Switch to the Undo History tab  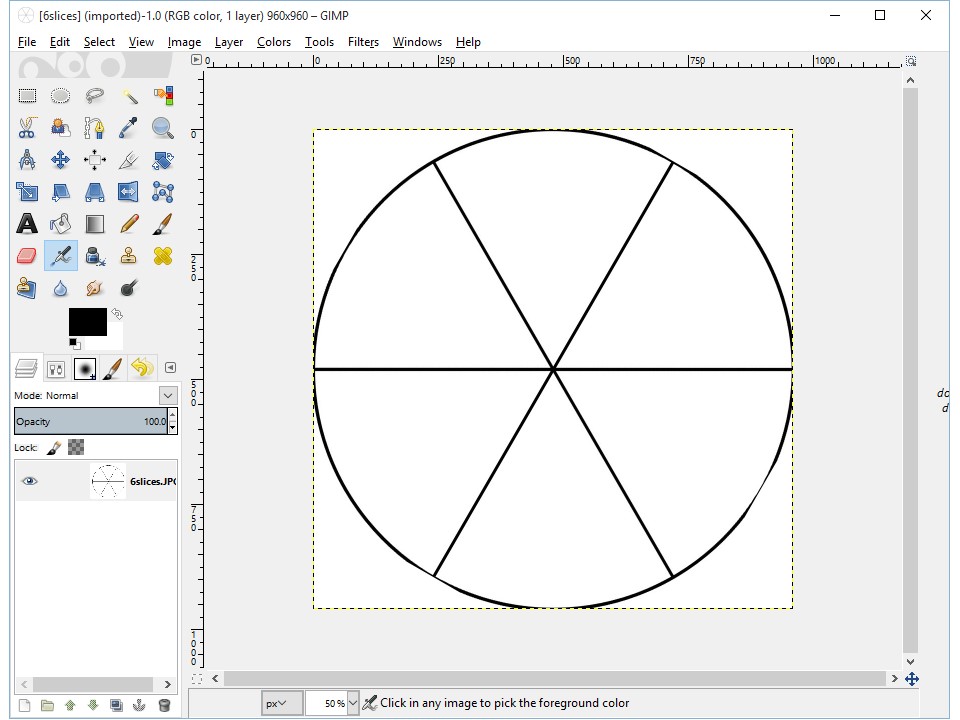[143, 369]
